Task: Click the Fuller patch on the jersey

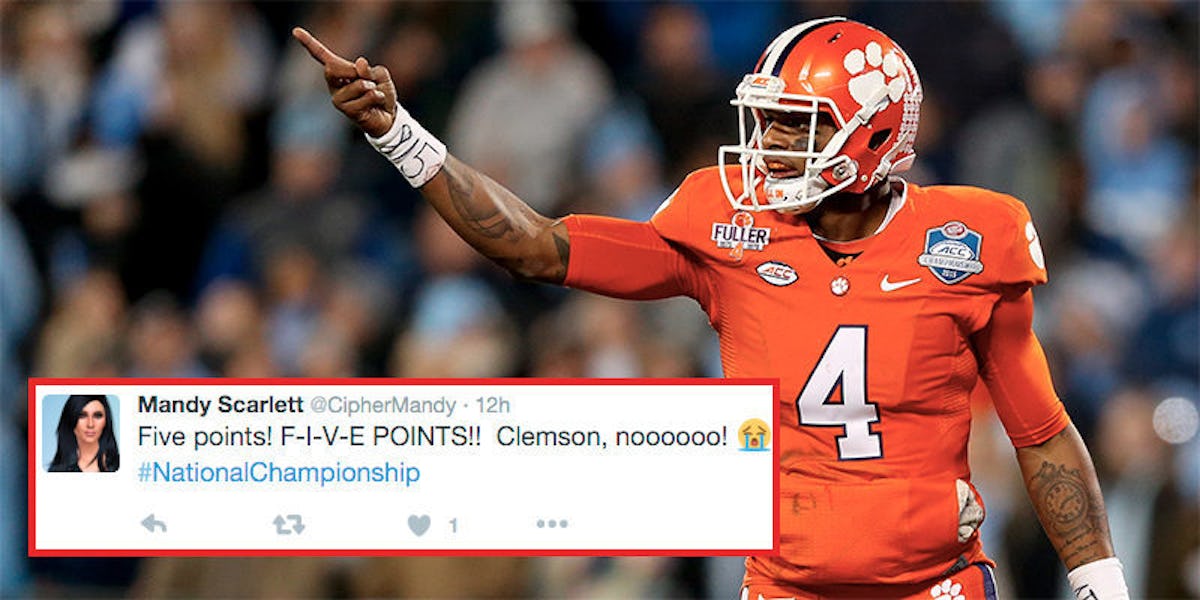Action: 741,233
